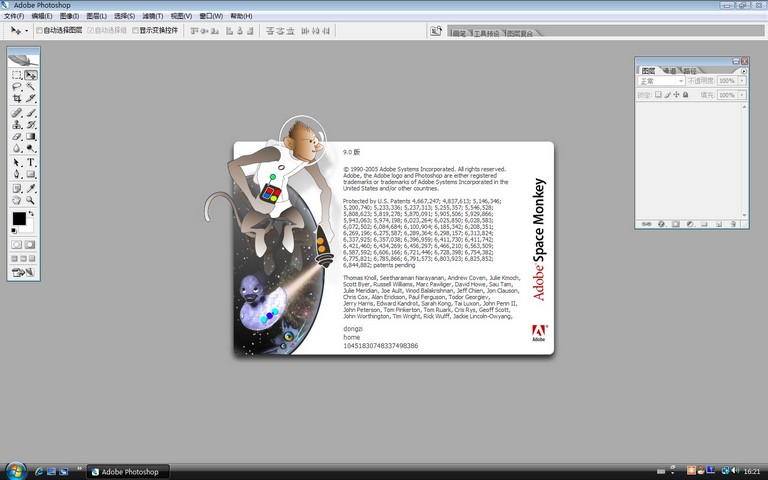Open the 图像(I) menu
768x480 pixels.
tap(69, 16)
